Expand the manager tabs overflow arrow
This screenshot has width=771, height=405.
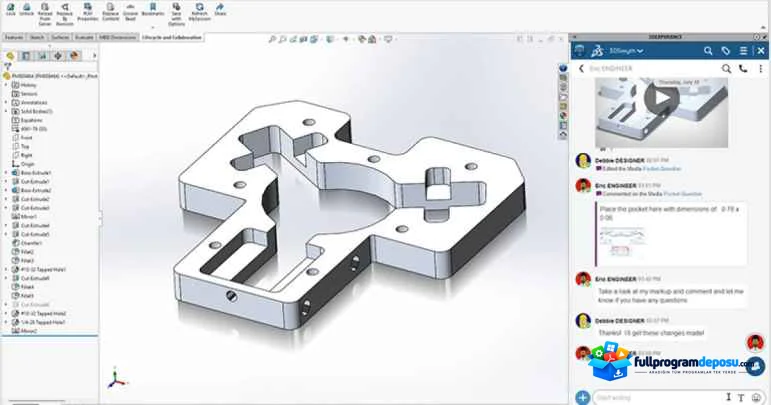[94, 56]
